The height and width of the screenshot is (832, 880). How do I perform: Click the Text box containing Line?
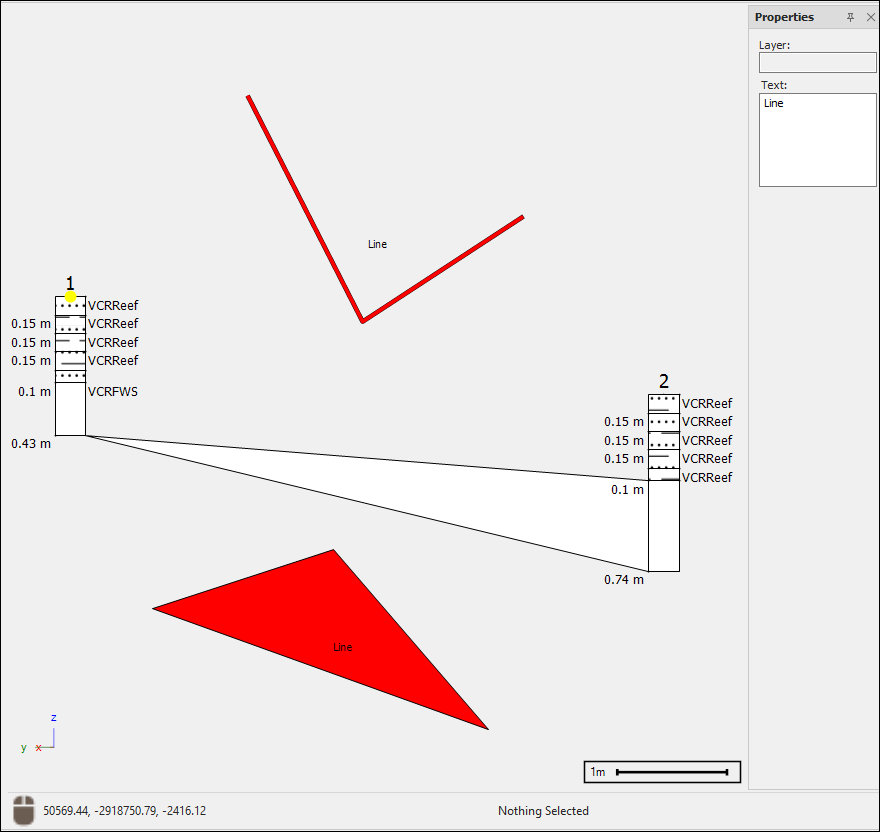coord(817,140)
